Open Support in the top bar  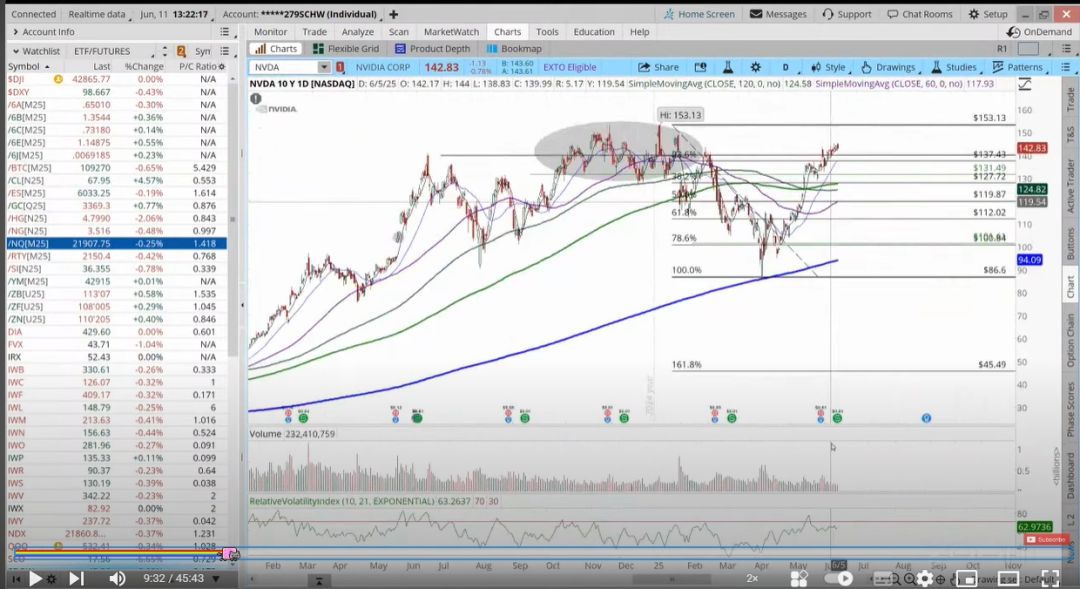click(847, 14)
